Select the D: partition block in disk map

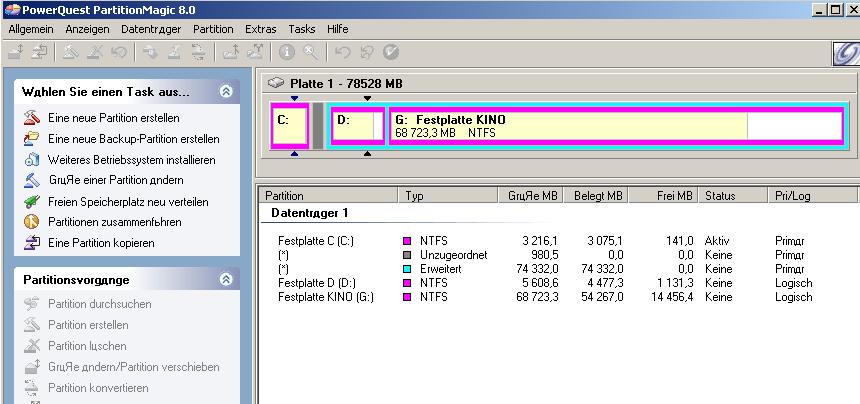point(358,126)
